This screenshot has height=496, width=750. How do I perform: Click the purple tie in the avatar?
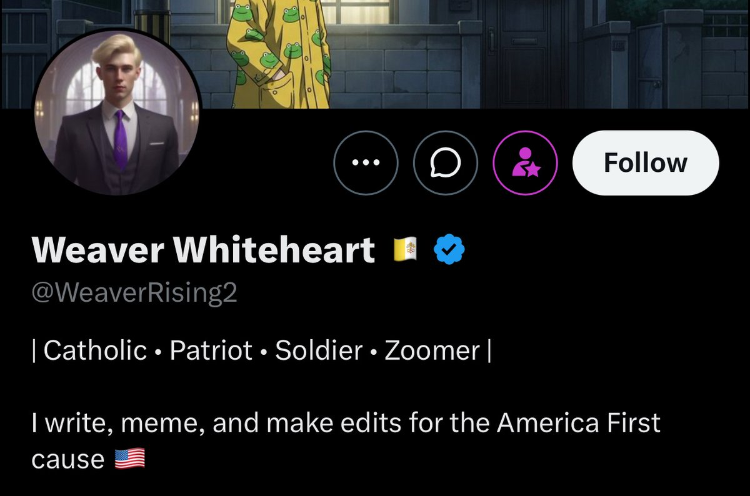coord(121,139)
